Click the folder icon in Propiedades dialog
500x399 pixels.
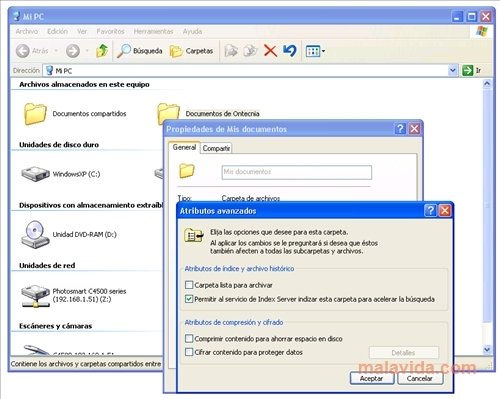[187, 171]
